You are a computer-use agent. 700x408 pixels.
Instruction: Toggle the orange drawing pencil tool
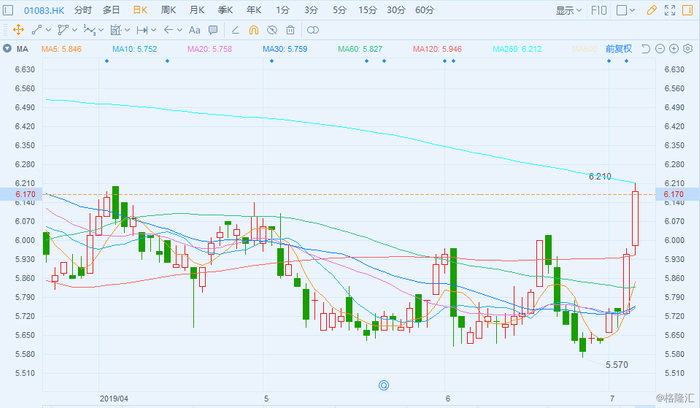[x=651, y=10]
